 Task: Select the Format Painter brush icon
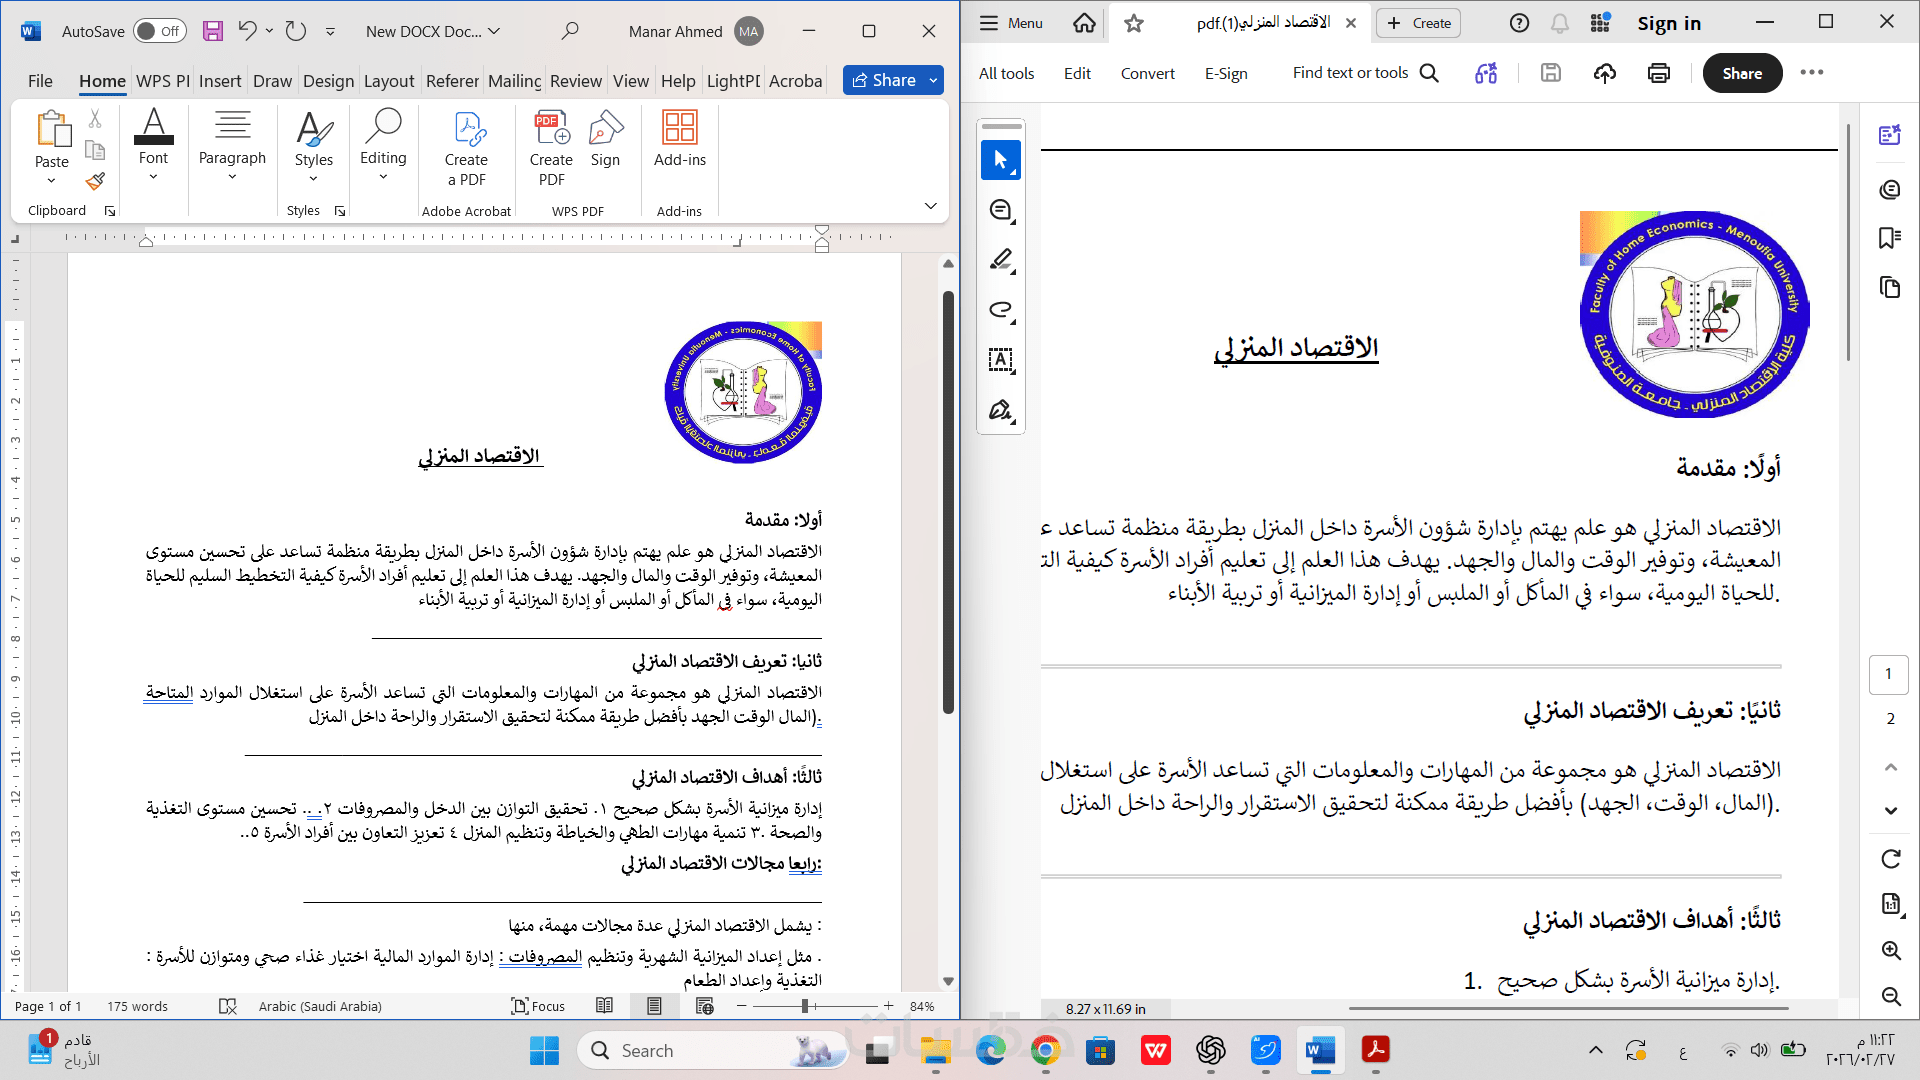95,181
